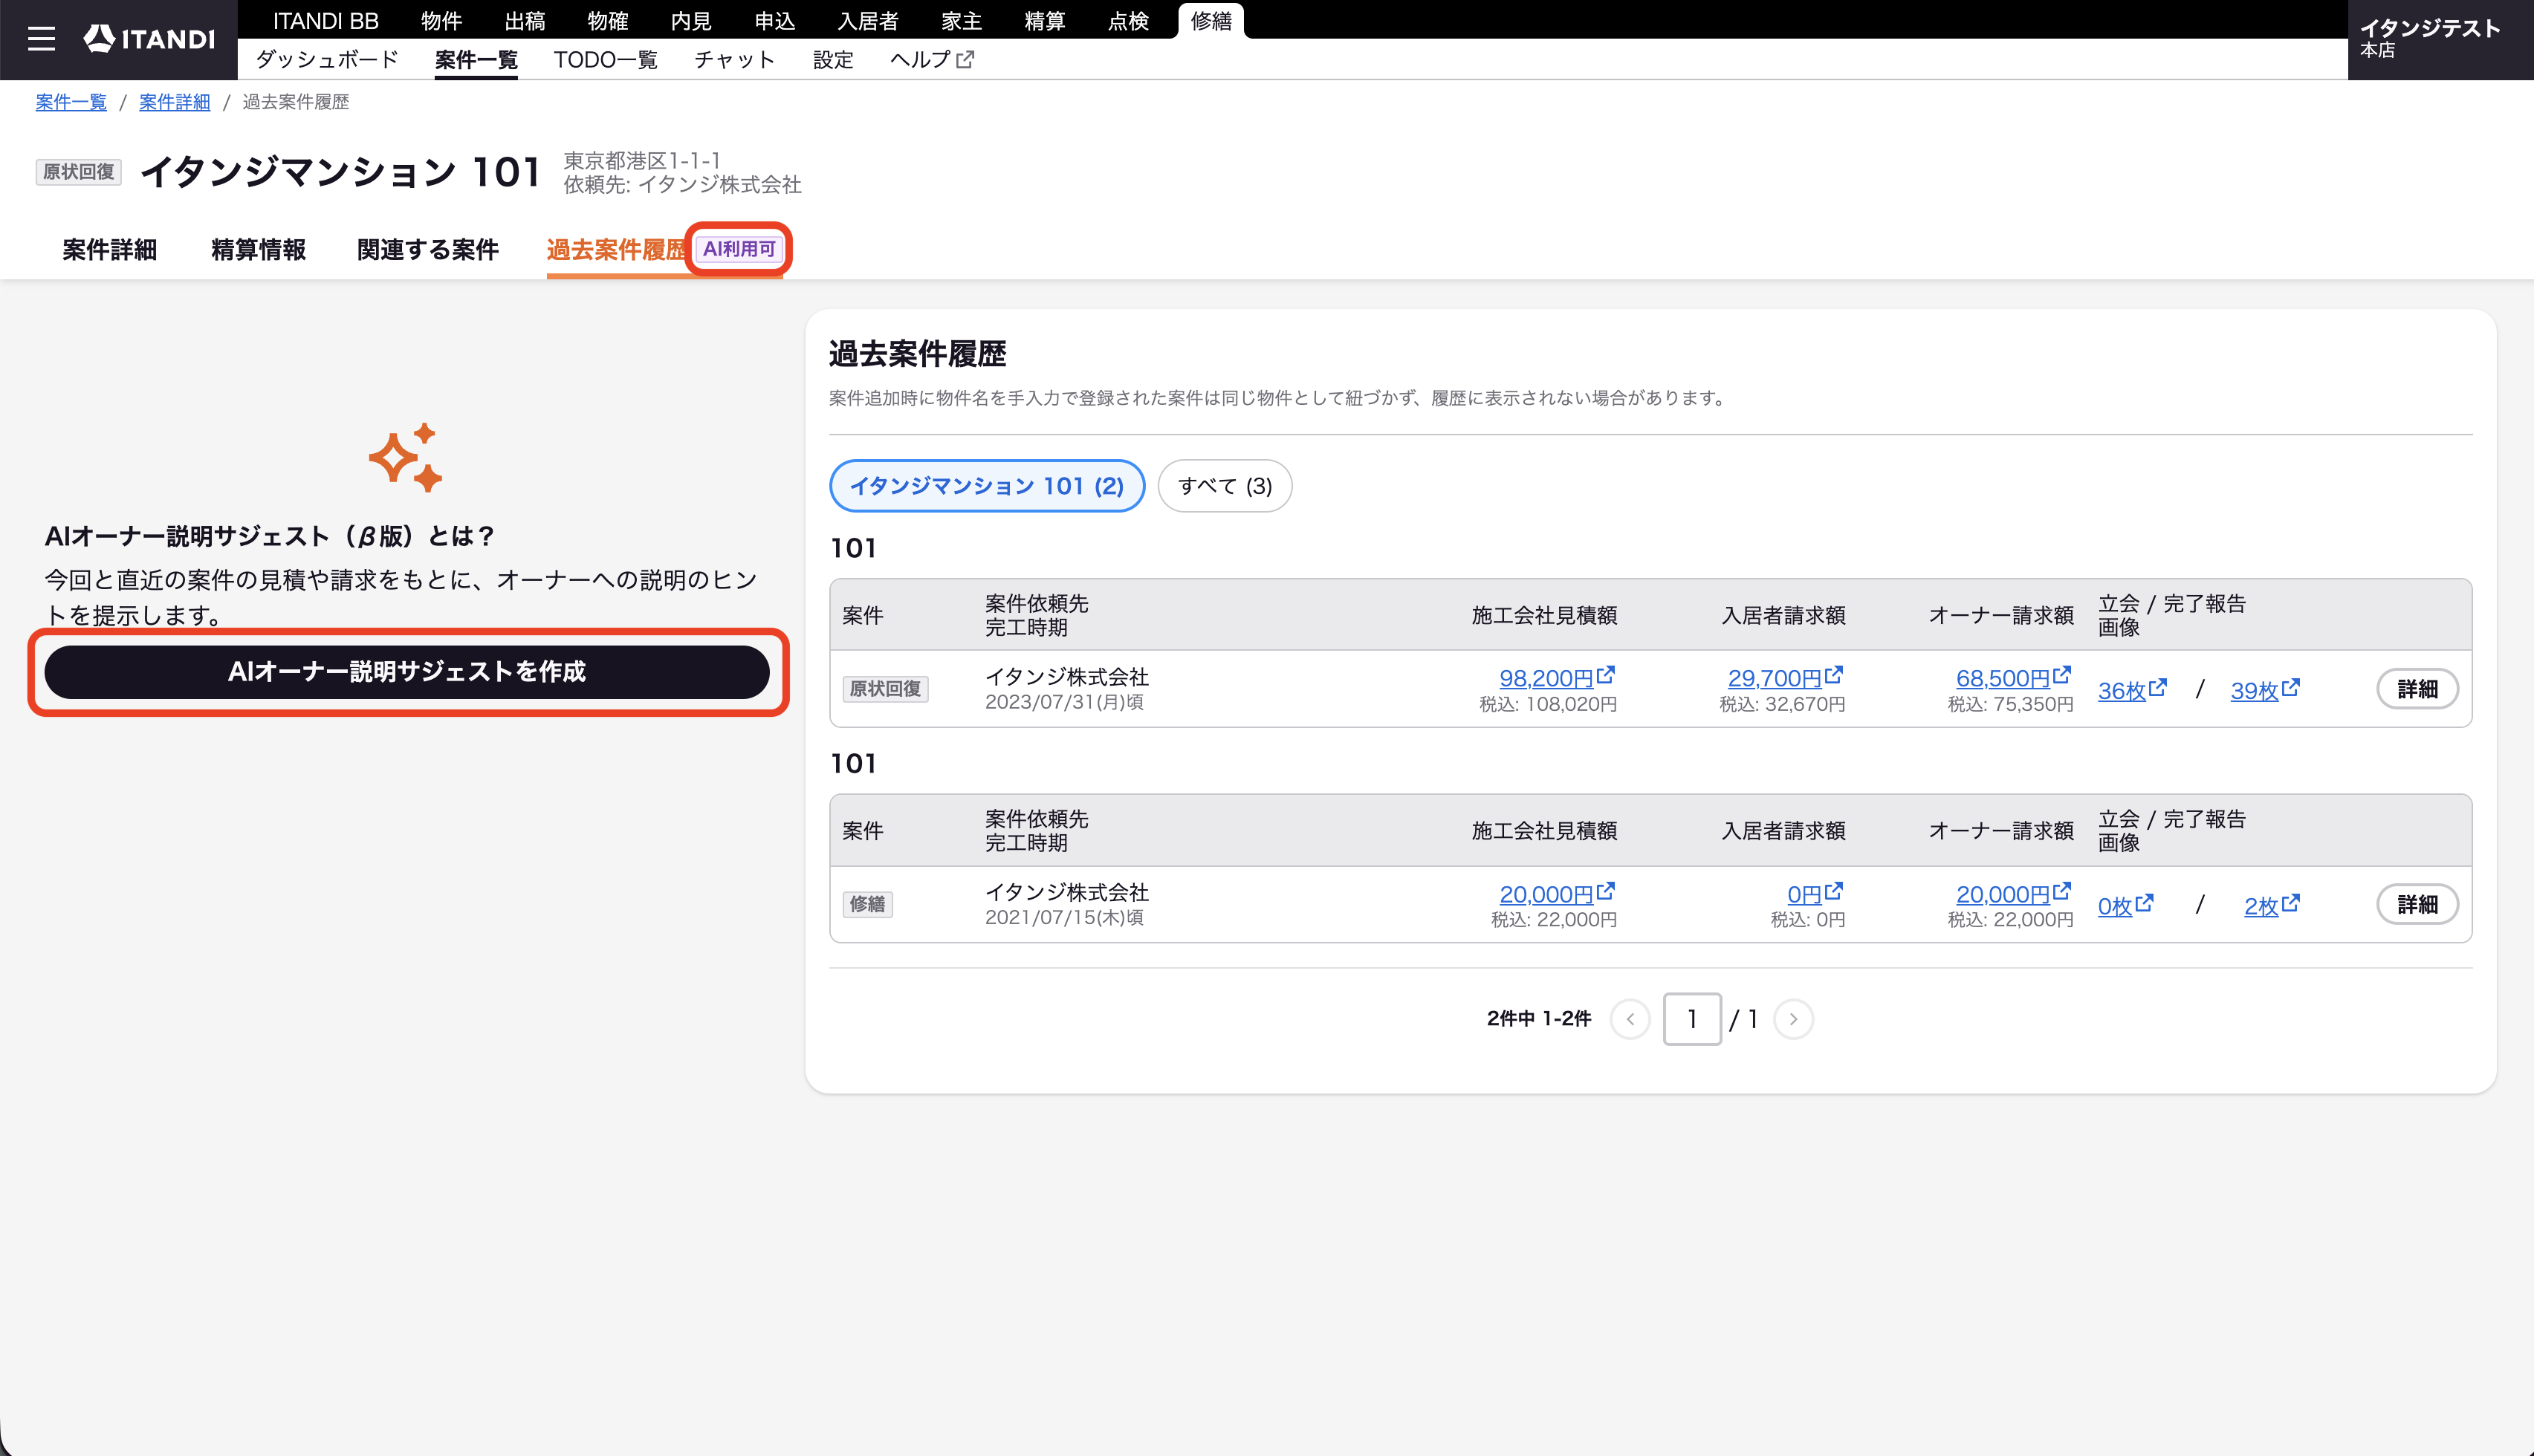Viewport: 2534px width, 1456px height.
Task: Open the 39枚 completion report images
Action: (x=2265, y=690)
